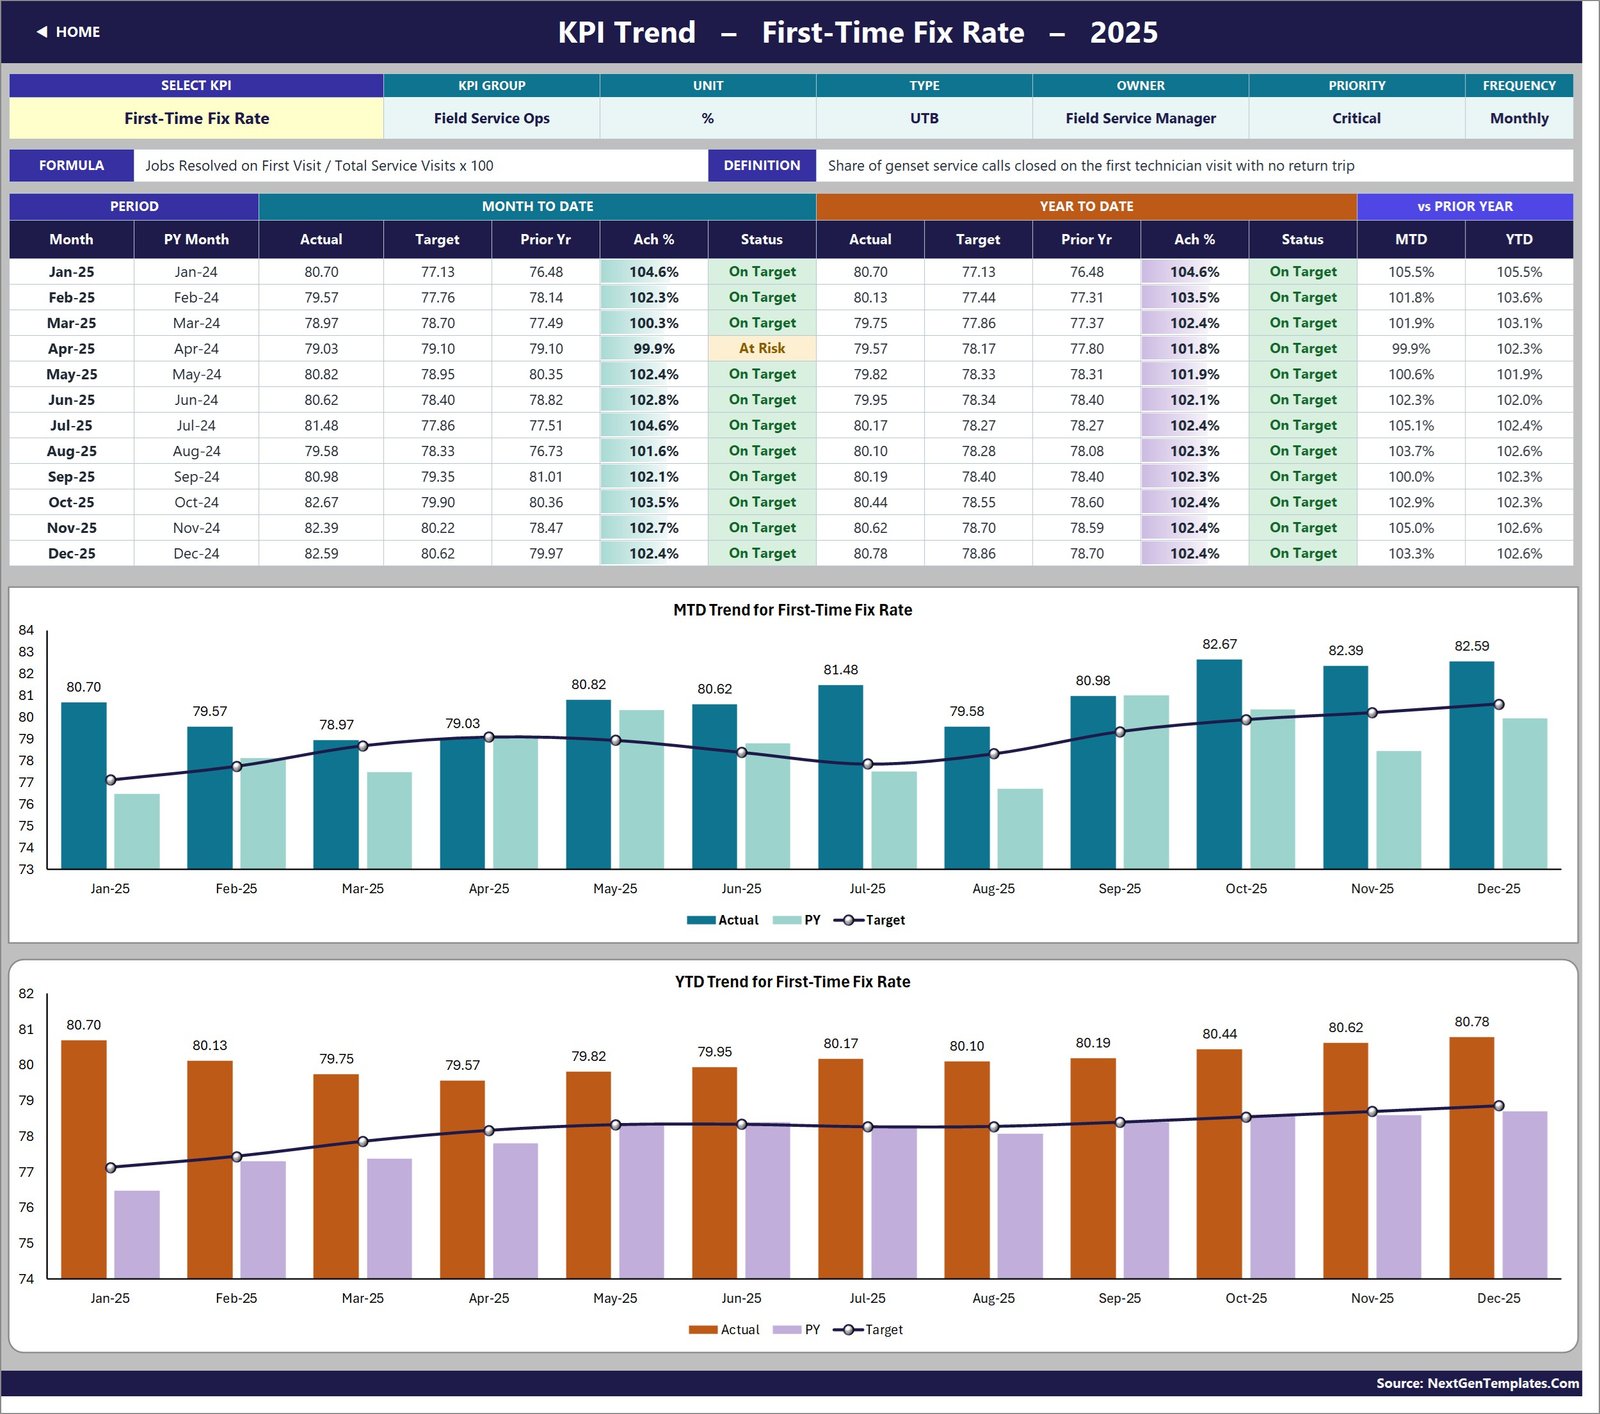The height and width of the screenshot is (1414, 1600).
Task: Select the Oct-25 Actual bar labeled 82.67
Action: pos(1219,764)
